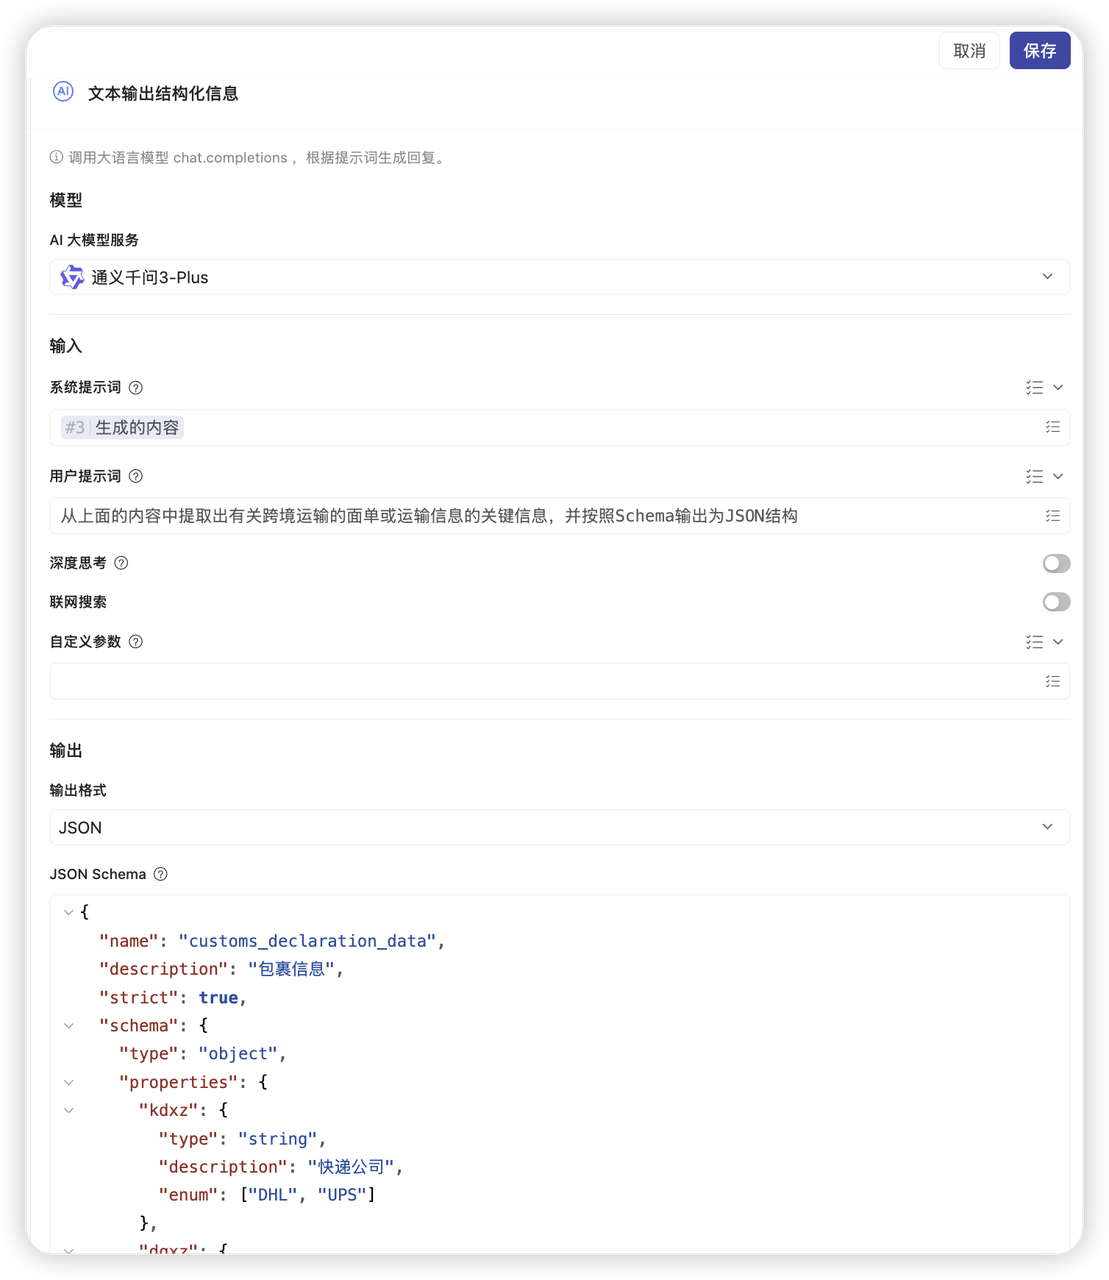
Task: Expand the variable type selector for 自定义参数
Action: [x=1044, y=642]
